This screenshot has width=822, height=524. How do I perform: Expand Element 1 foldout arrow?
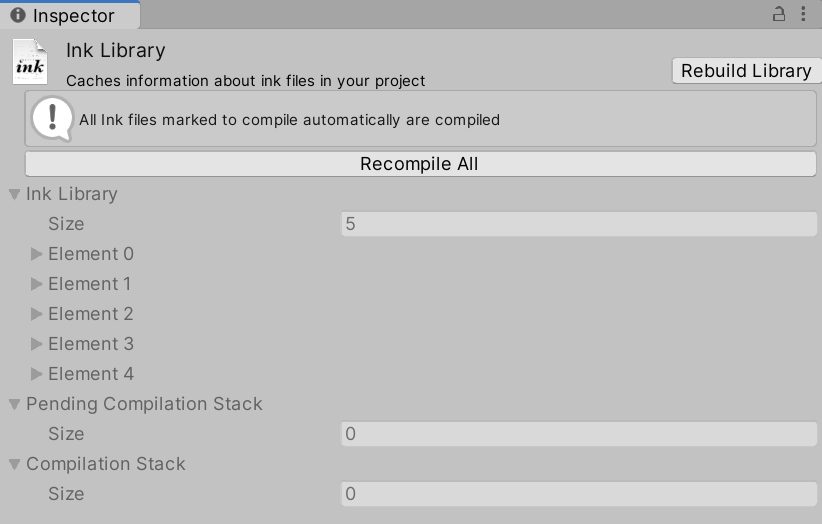37,284
